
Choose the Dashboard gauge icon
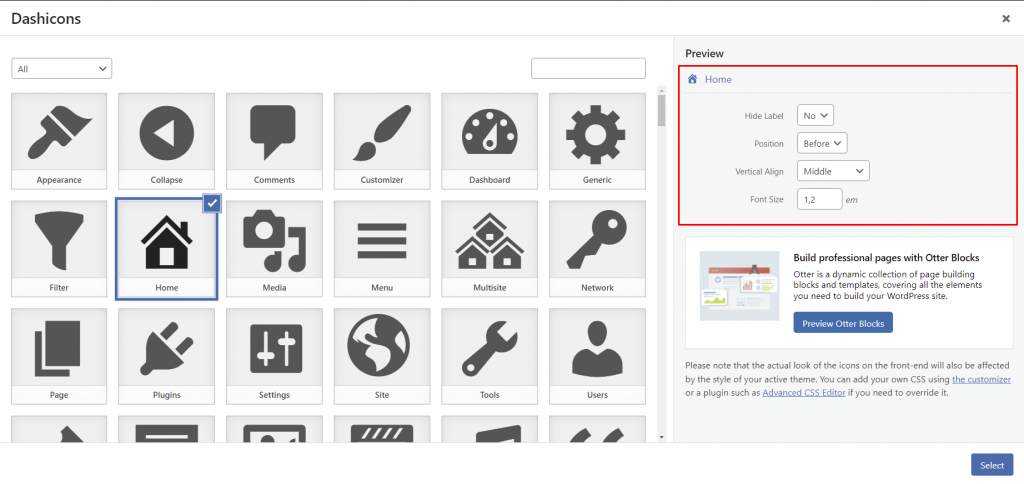490,140
